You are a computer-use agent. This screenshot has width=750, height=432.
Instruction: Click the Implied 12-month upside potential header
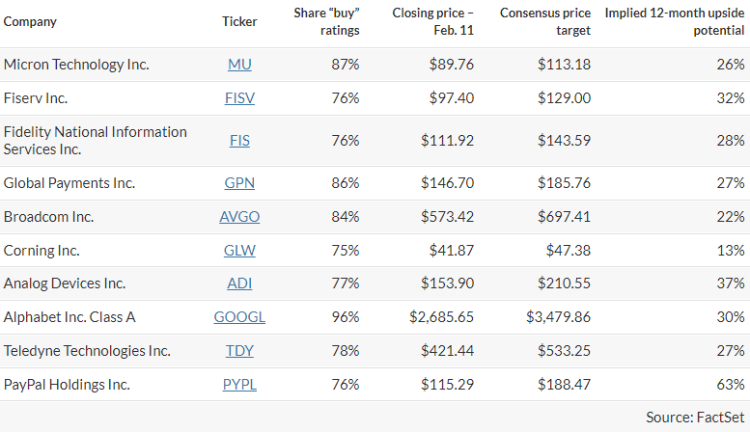pyautogui.click(x=675, y=21)
